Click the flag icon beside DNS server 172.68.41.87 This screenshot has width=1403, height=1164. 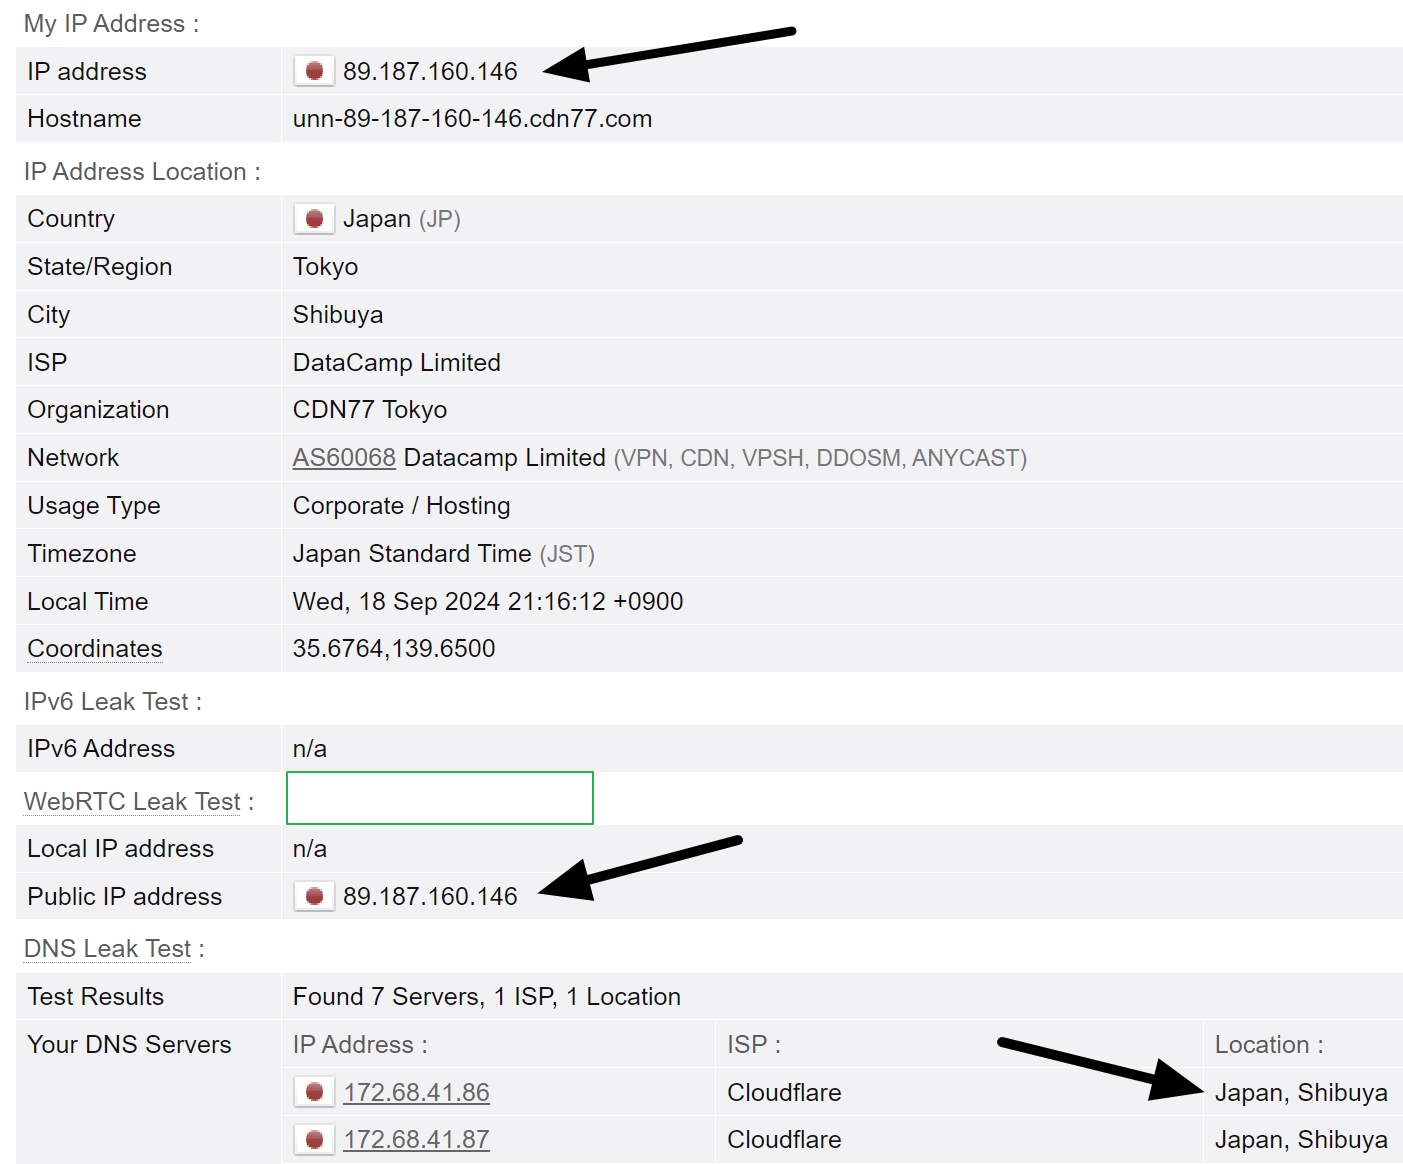click(x=314, y=1139)
